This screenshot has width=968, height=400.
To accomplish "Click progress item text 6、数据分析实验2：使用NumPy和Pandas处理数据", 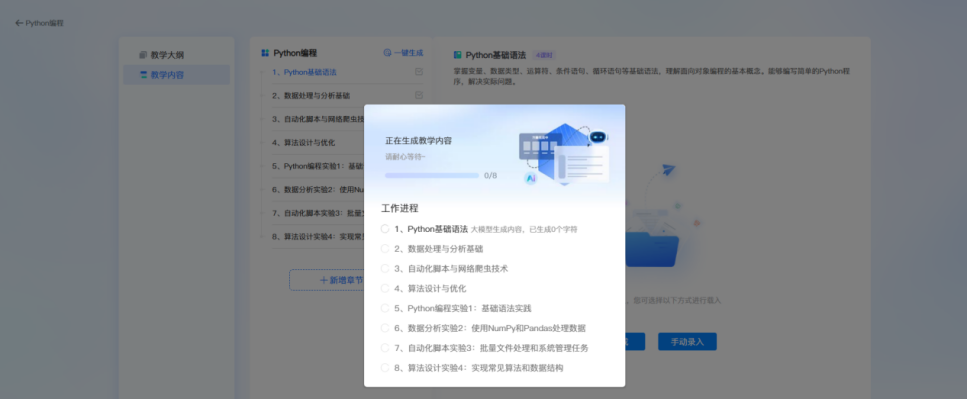I will point(490,328).
